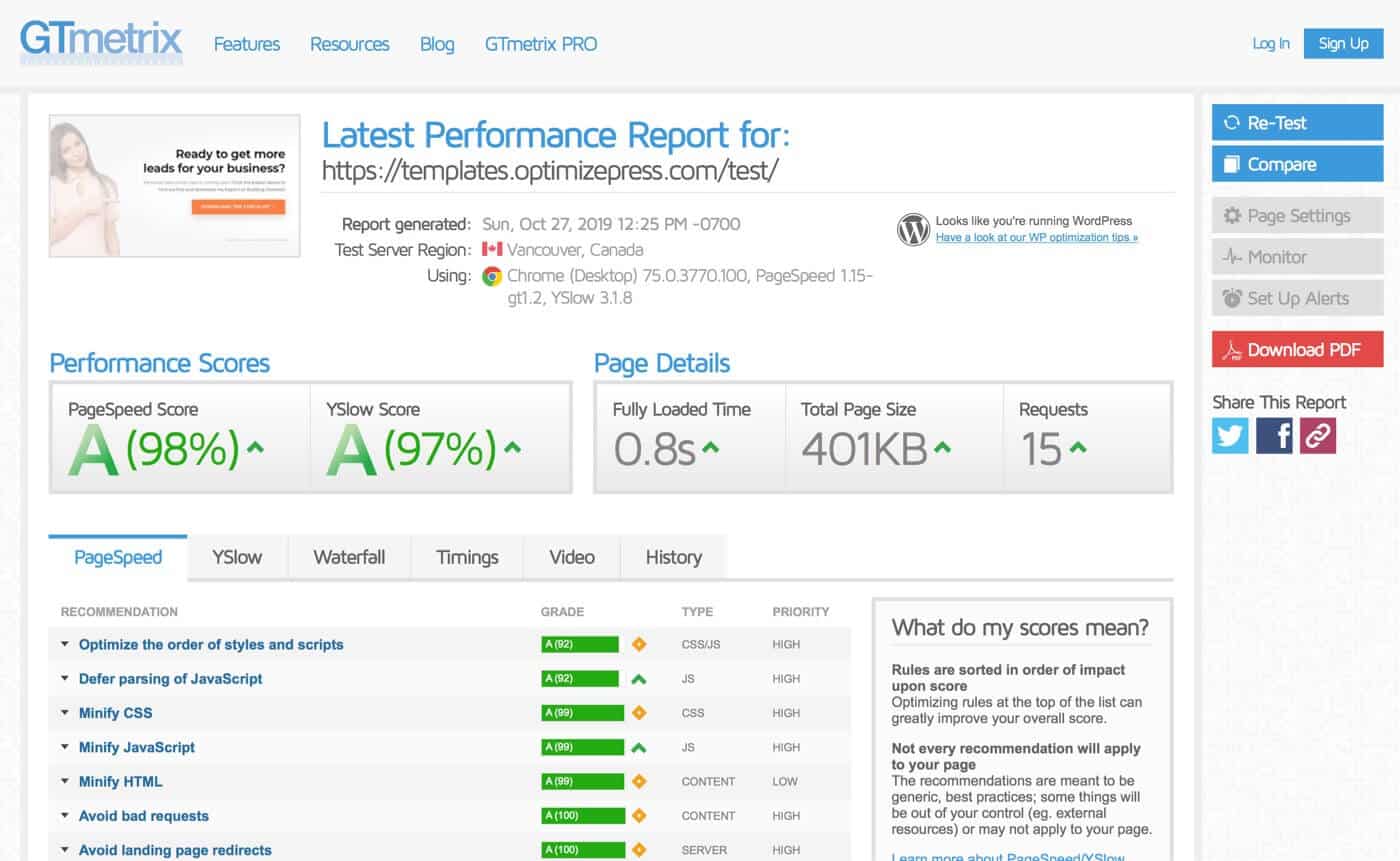Copy report link via chain icon
1400x861 pixels.
[1318, 436]
